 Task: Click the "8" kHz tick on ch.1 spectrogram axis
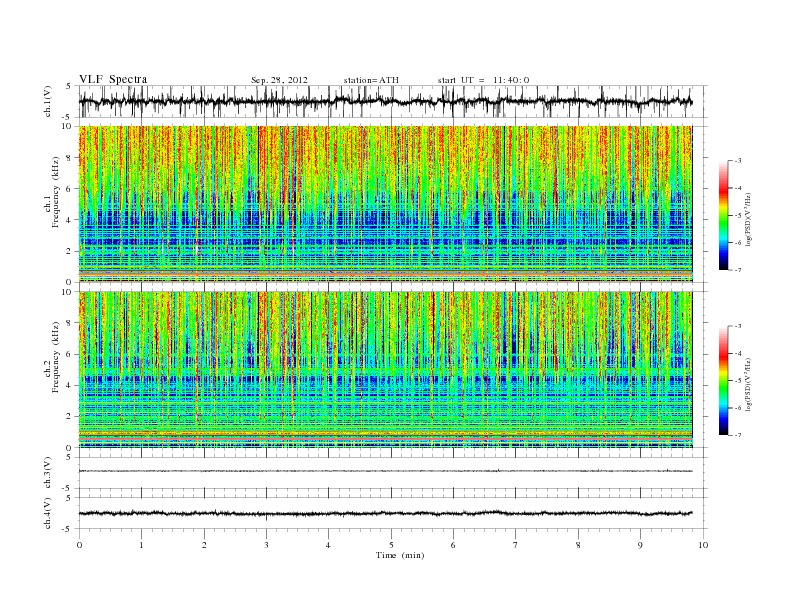click(x=70, y=158)
